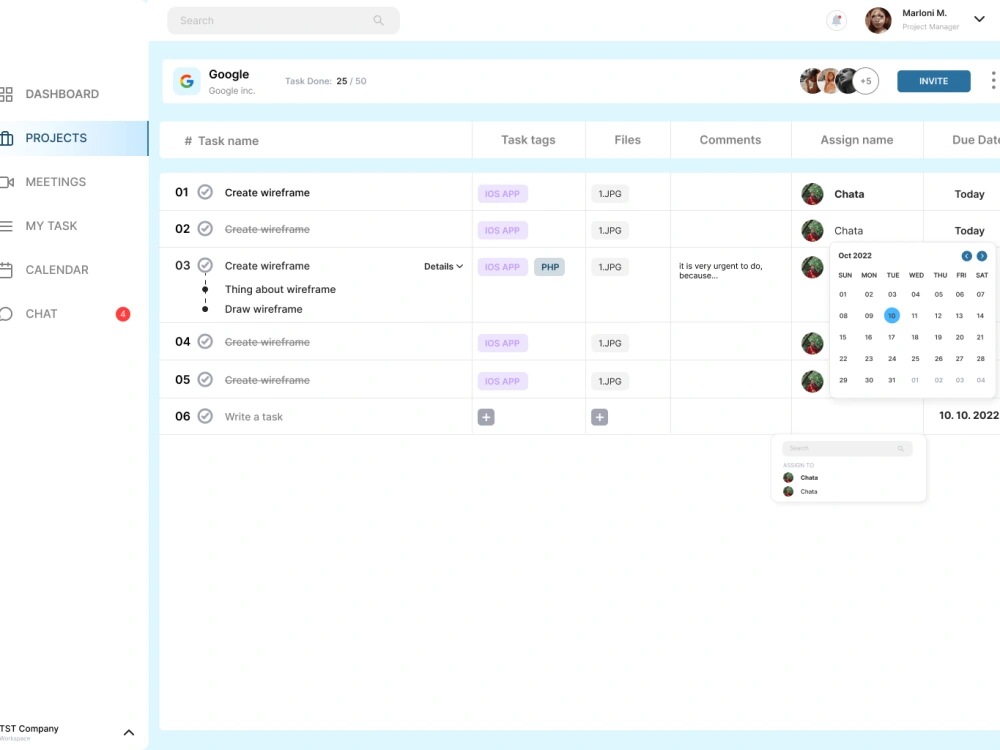The height and width of the screenshot is (750, 1000).
Task: Add a tag with the plus icon in task 06
Action: pyautogui.click(x=486, y=417)
